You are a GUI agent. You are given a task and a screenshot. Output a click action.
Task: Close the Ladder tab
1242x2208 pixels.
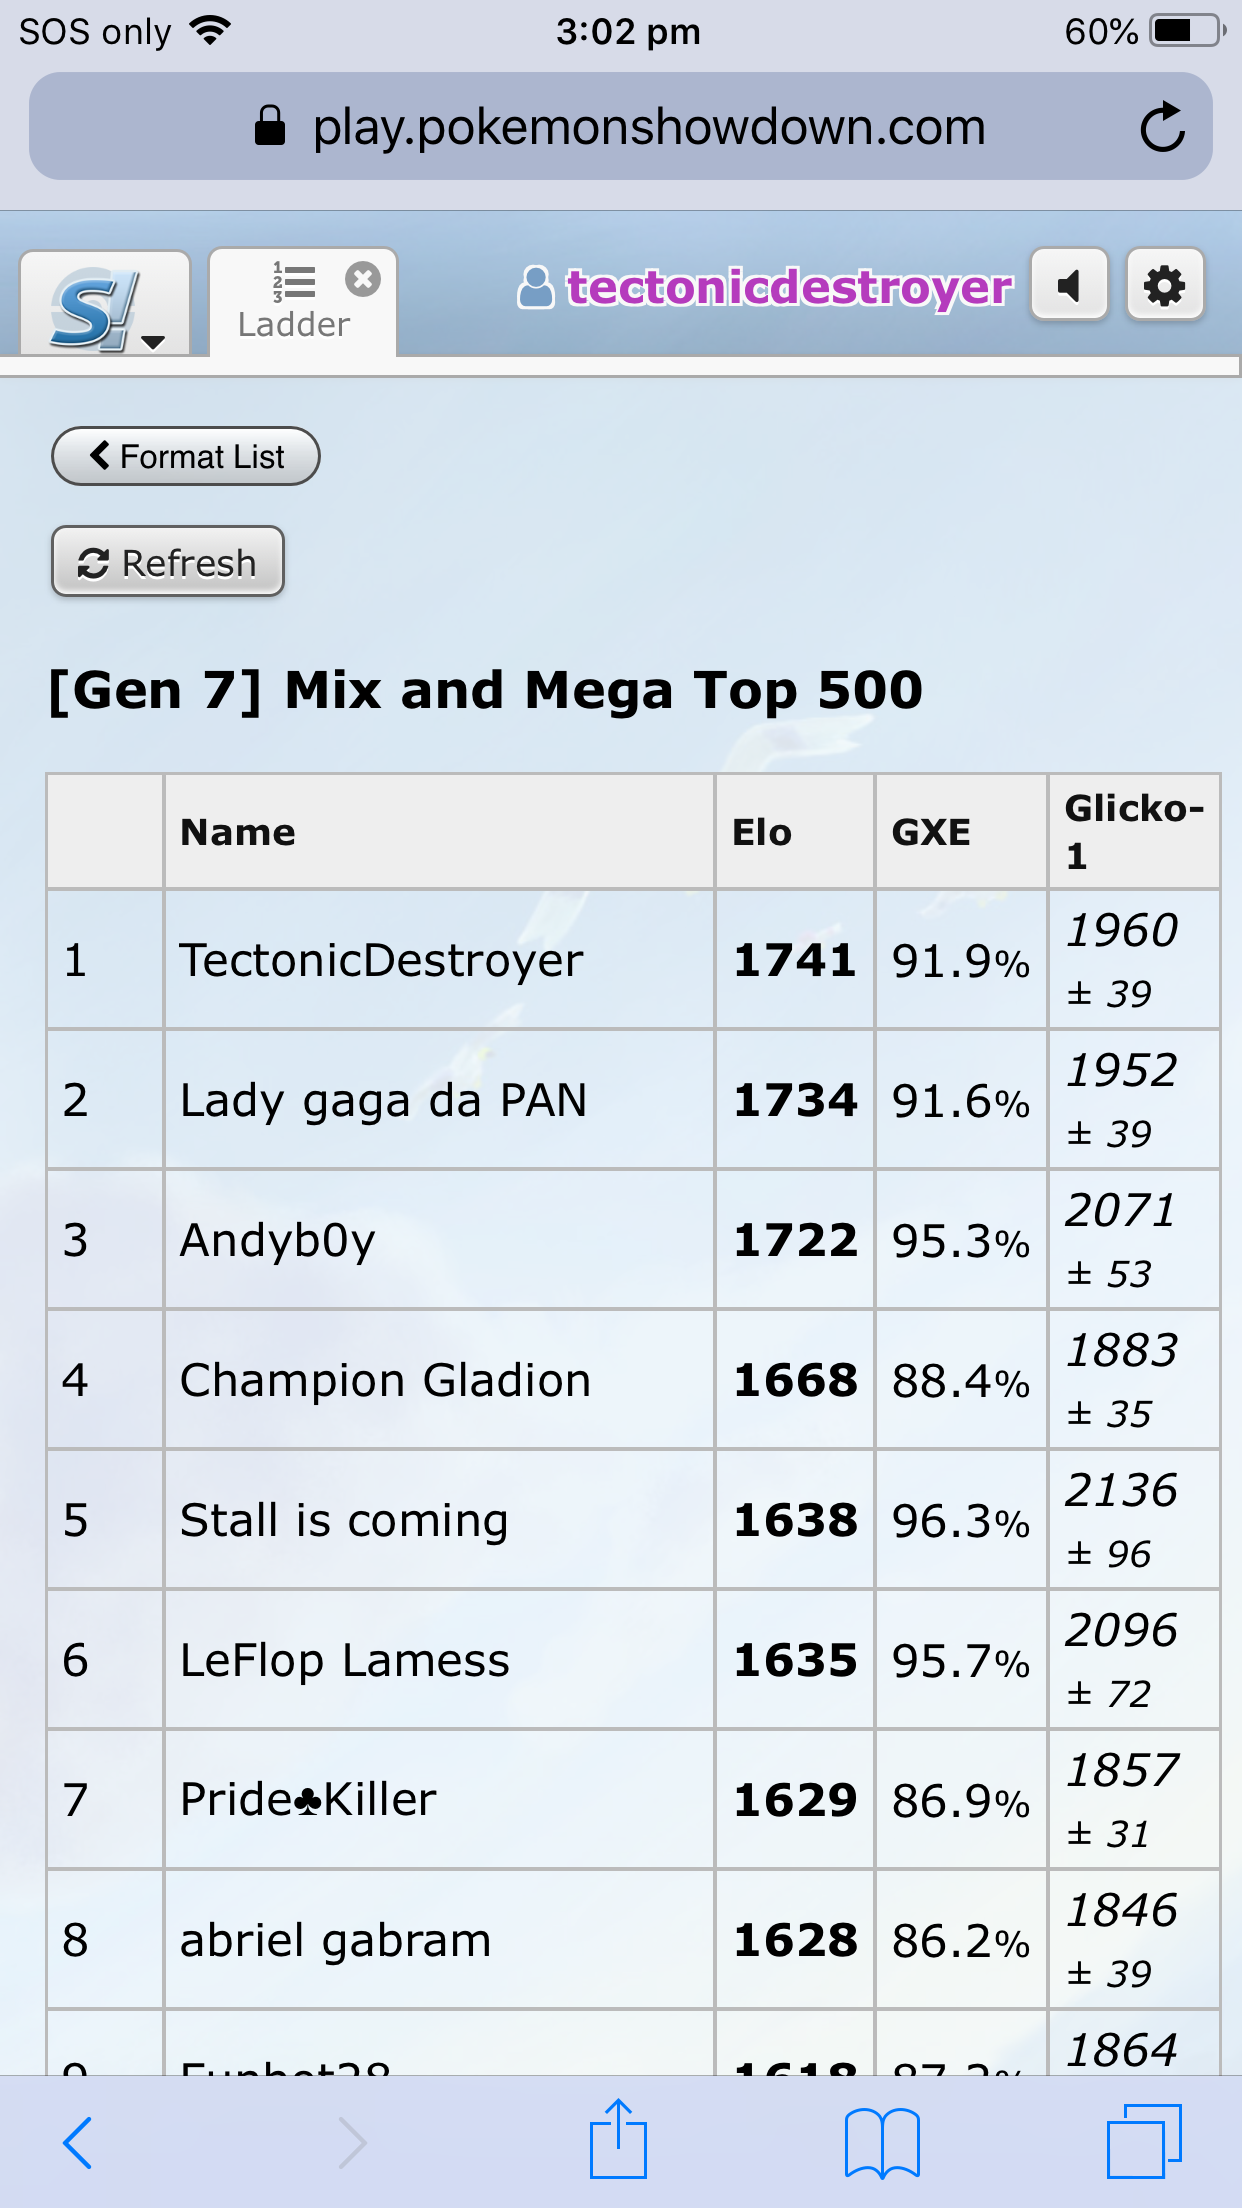363,279
